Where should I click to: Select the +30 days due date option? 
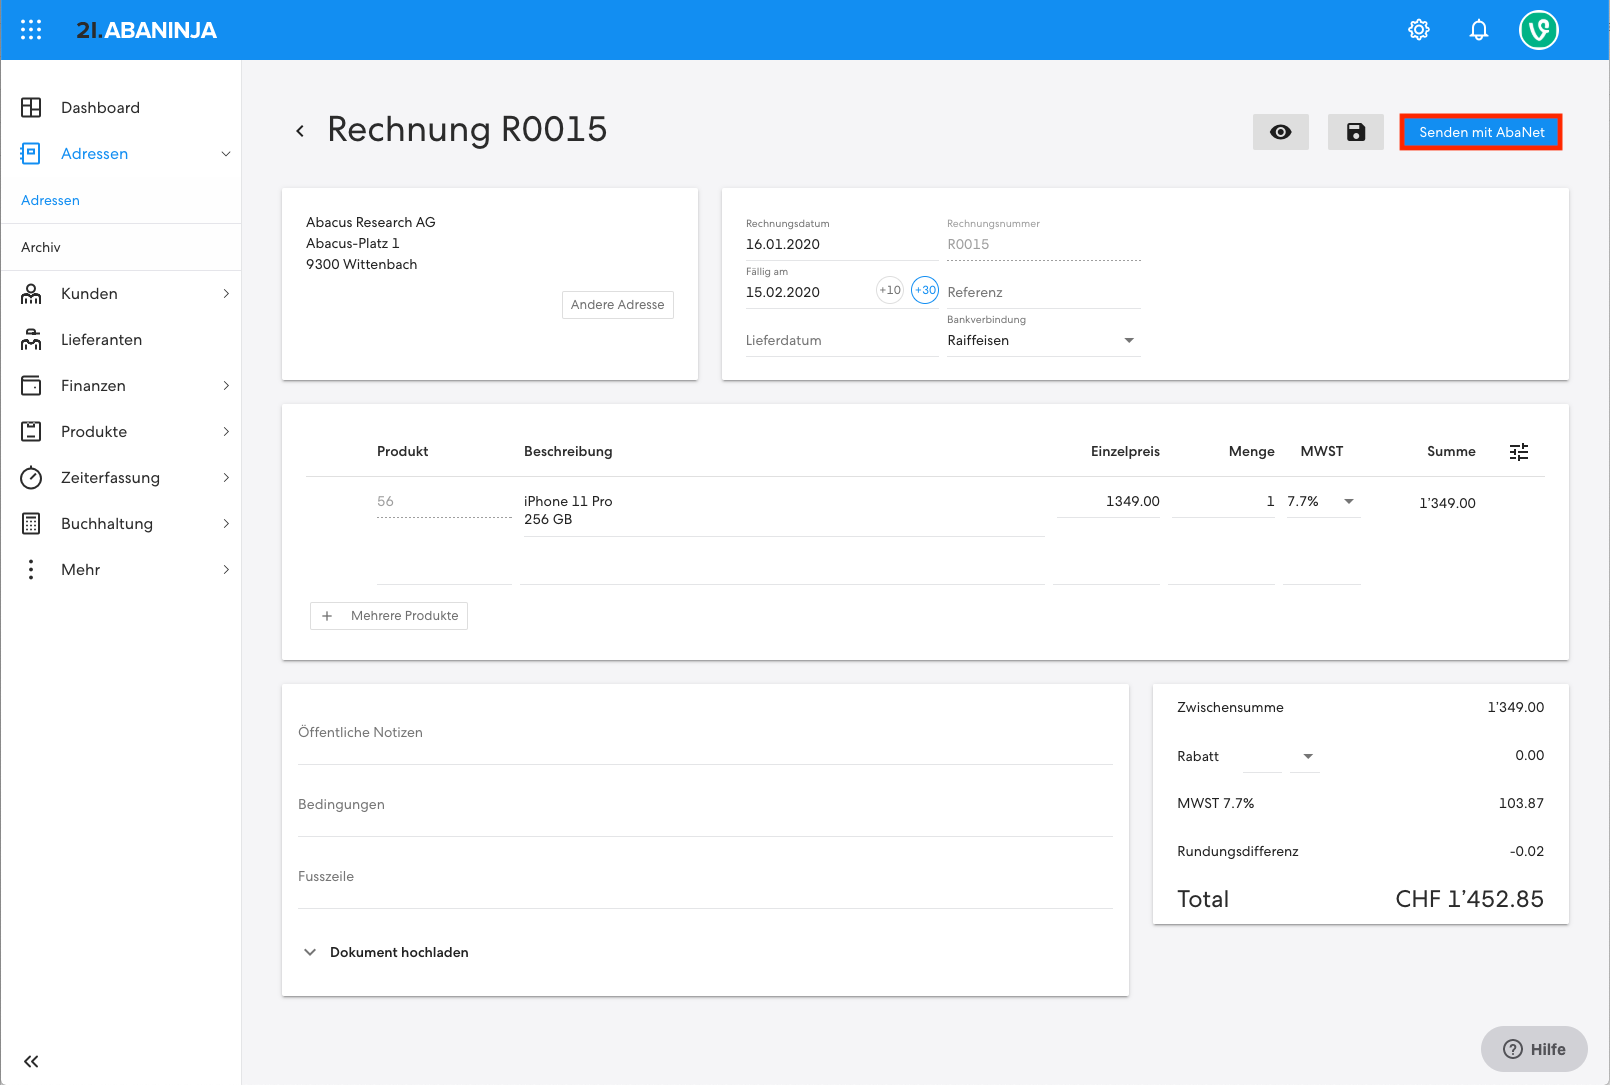(x=925, y=290)
